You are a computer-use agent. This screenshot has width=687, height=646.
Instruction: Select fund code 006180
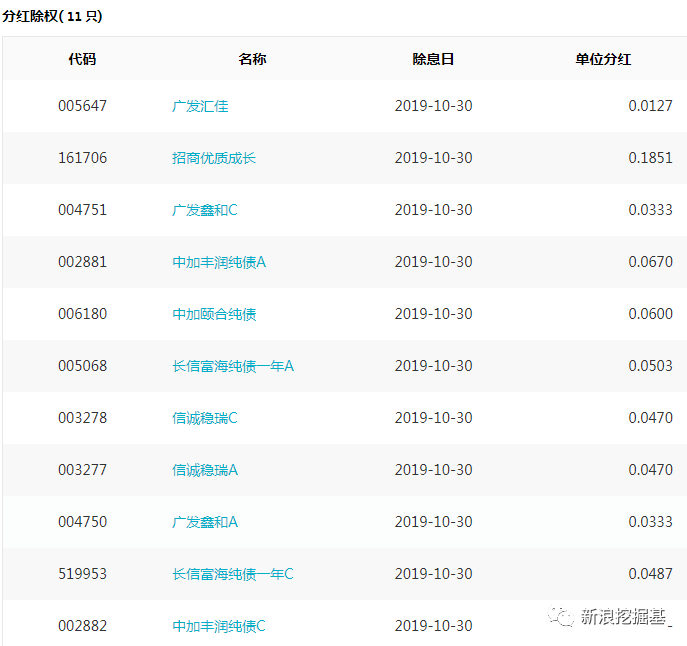pyautogui.click(x=82, y=314)
